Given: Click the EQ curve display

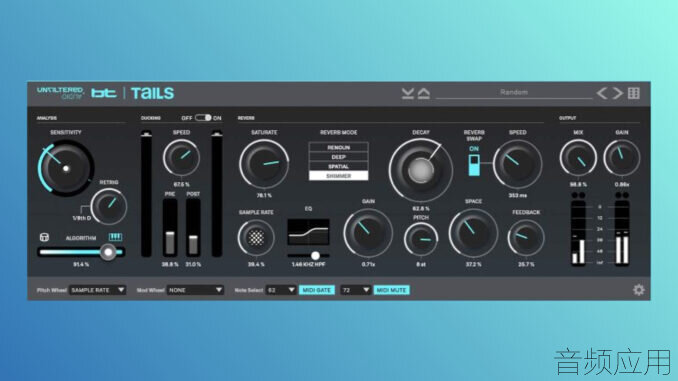Looking at the screenshot, I should point(308,231).
